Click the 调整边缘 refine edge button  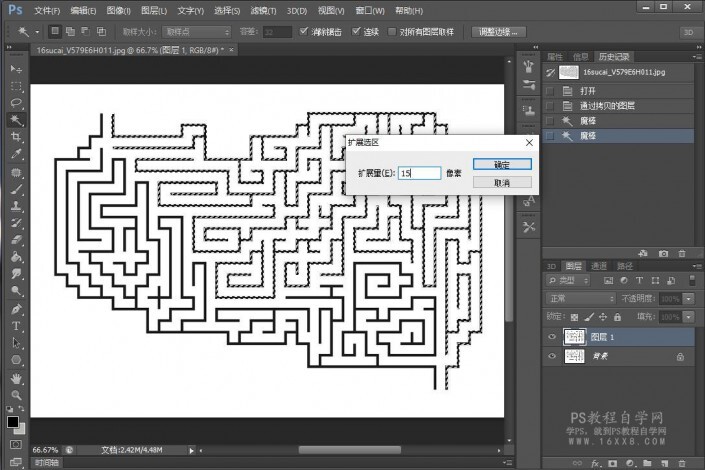[500, 31]
